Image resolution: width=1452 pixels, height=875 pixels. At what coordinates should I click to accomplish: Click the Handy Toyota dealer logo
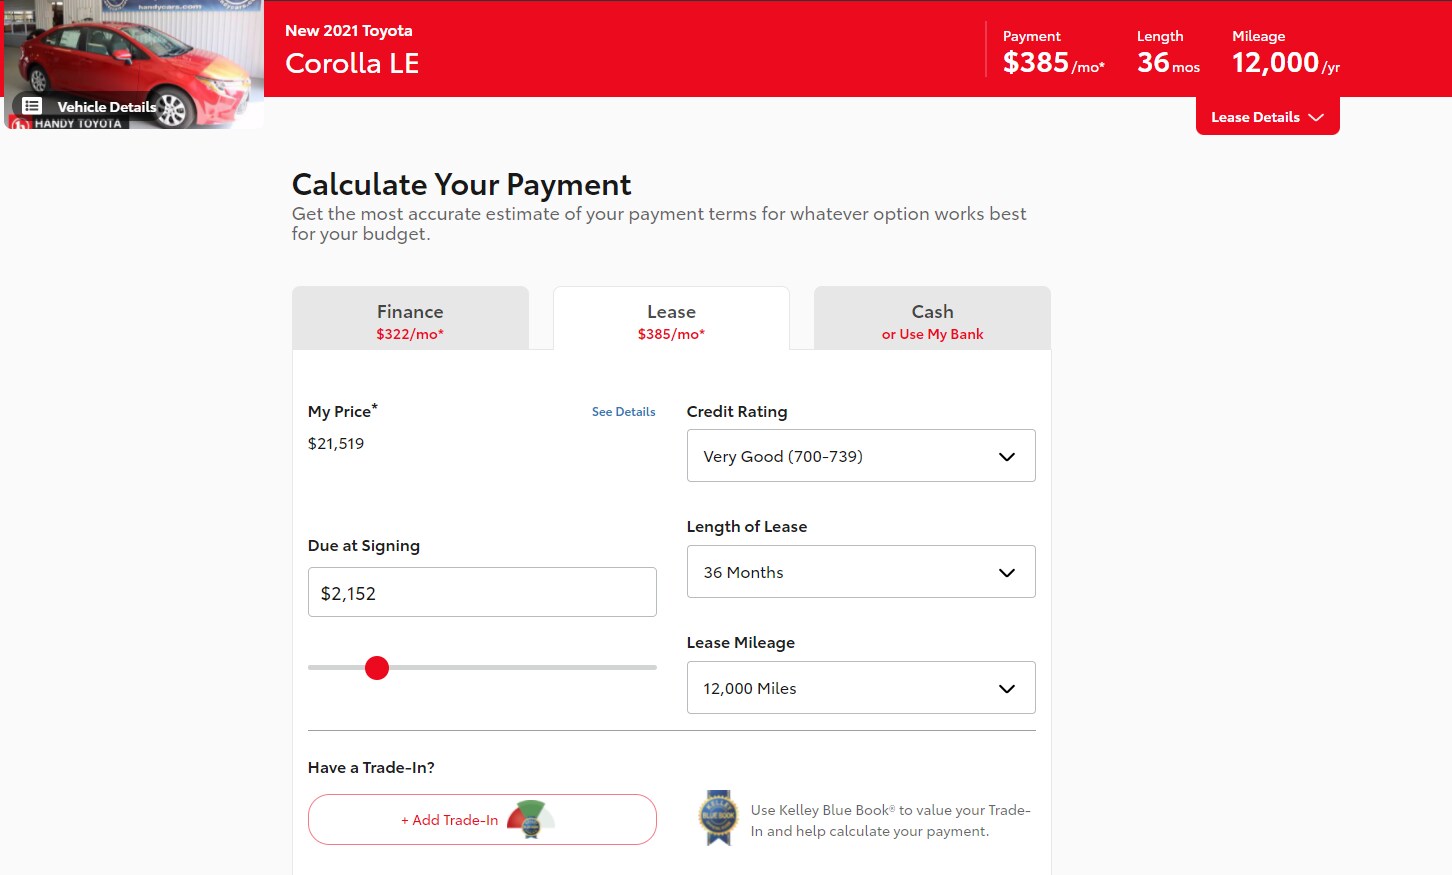pyautogui.click(x=68, y=124)
